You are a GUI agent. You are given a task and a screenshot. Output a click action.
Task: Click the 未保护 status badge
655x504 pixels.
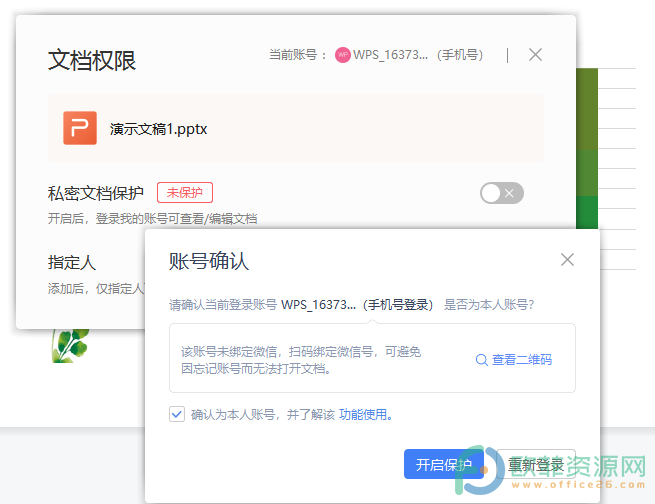coord(185,192)
